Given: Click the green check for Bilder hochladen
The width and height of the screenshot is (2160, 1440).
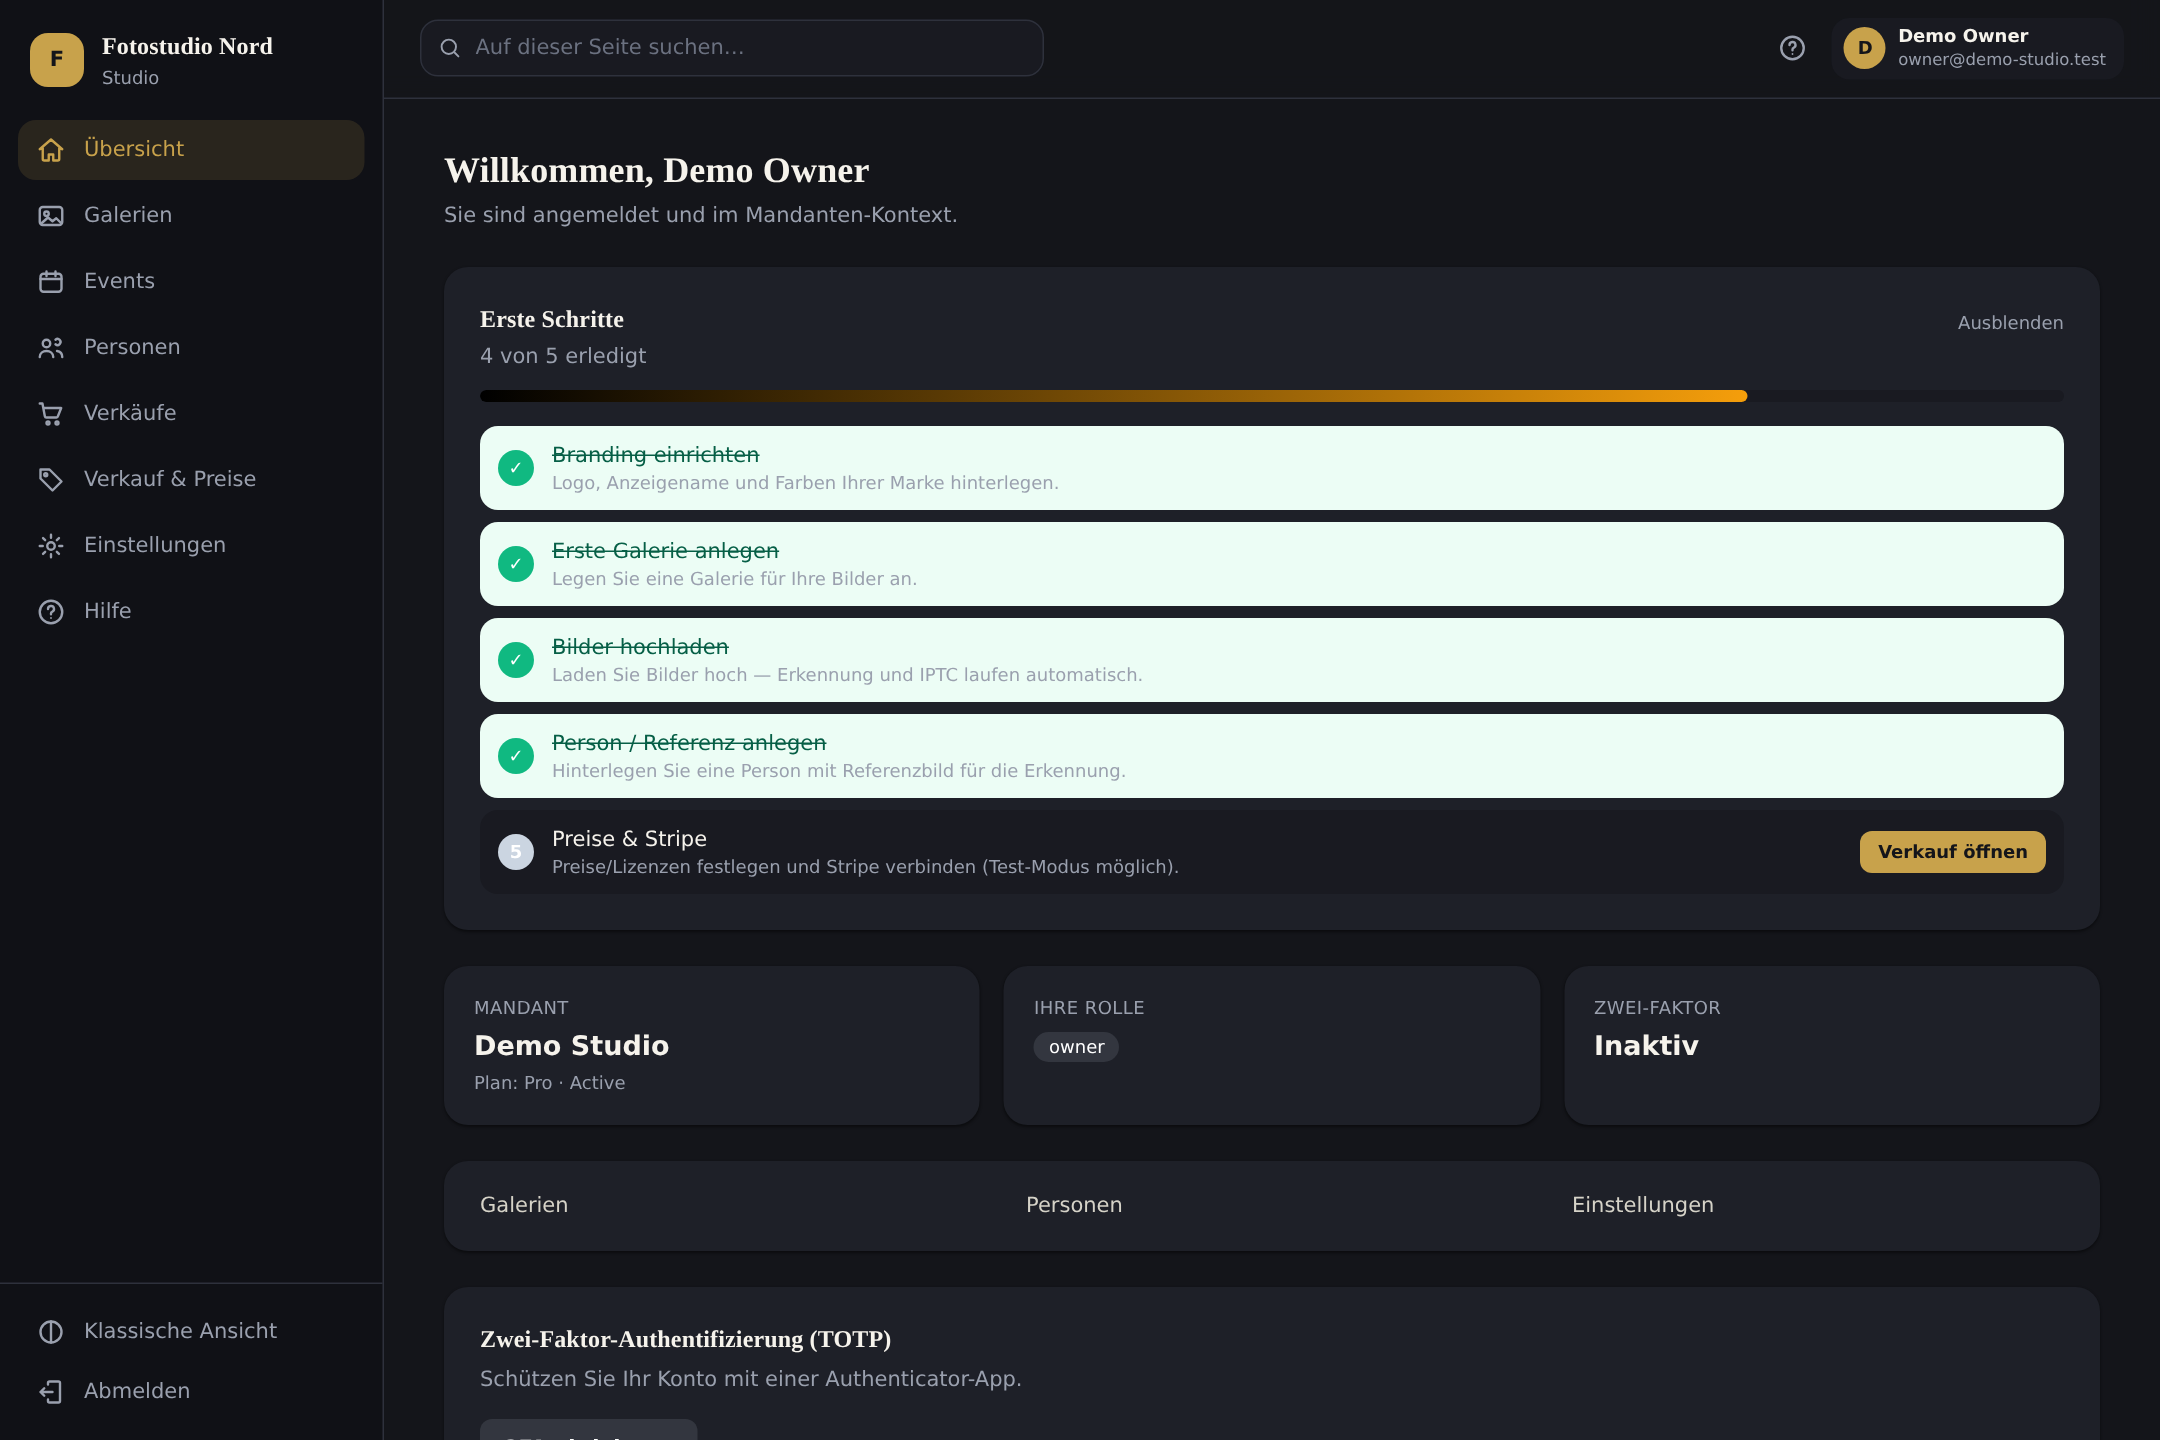Looking at the screenshot, I should click(516, 660).
